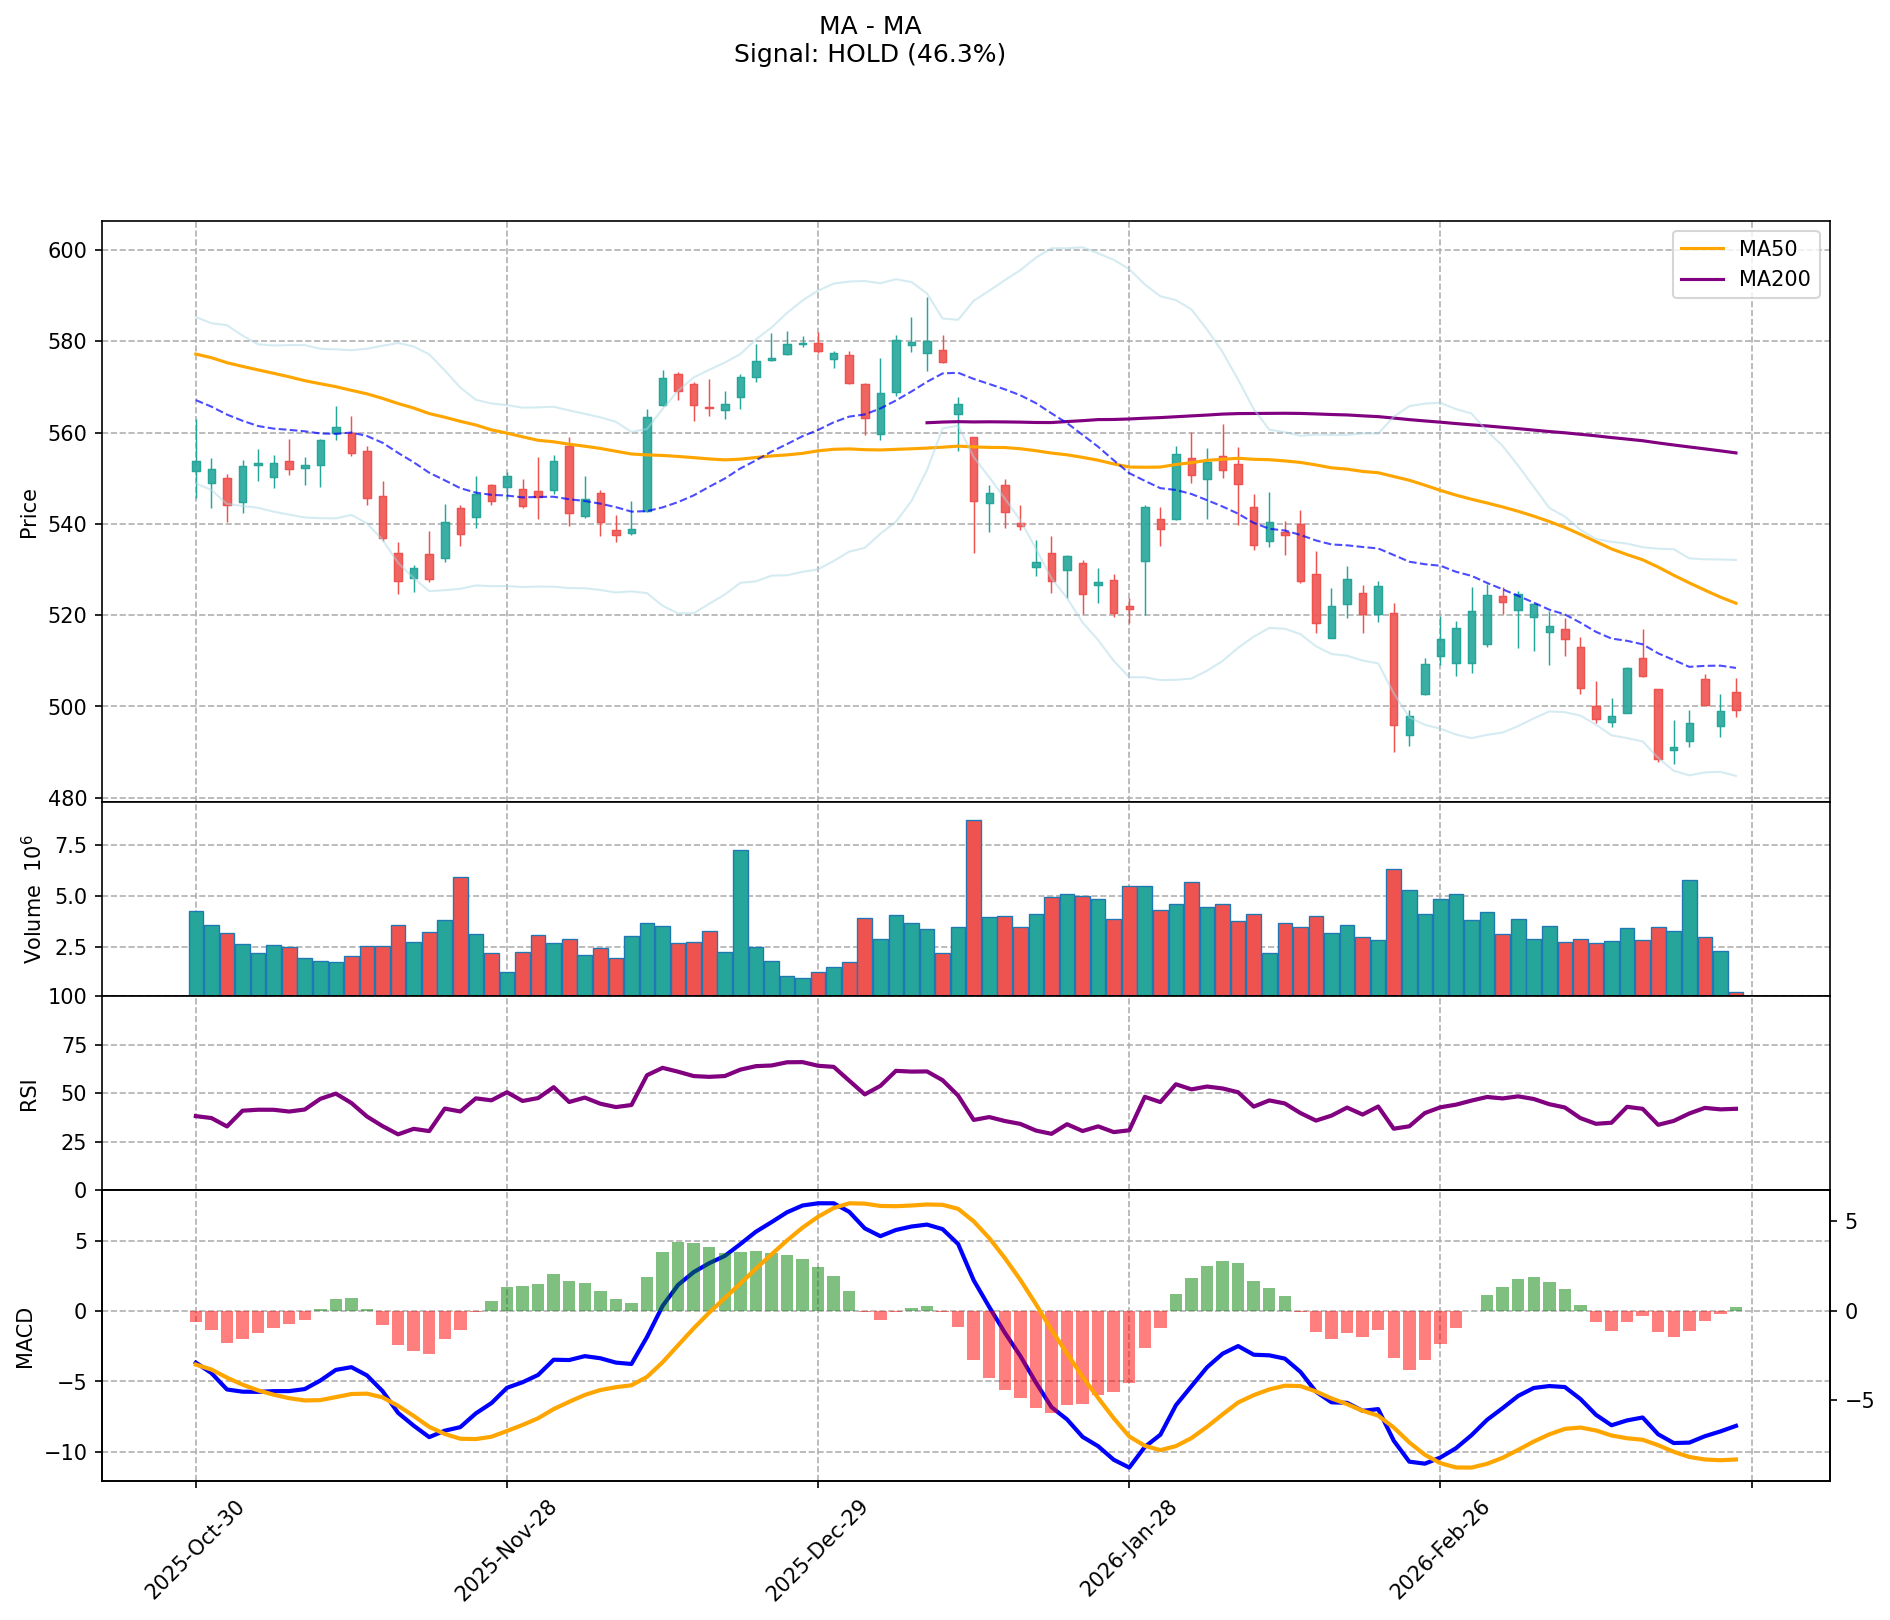Click the 'Price' y-axis label

tap(29, 513)
